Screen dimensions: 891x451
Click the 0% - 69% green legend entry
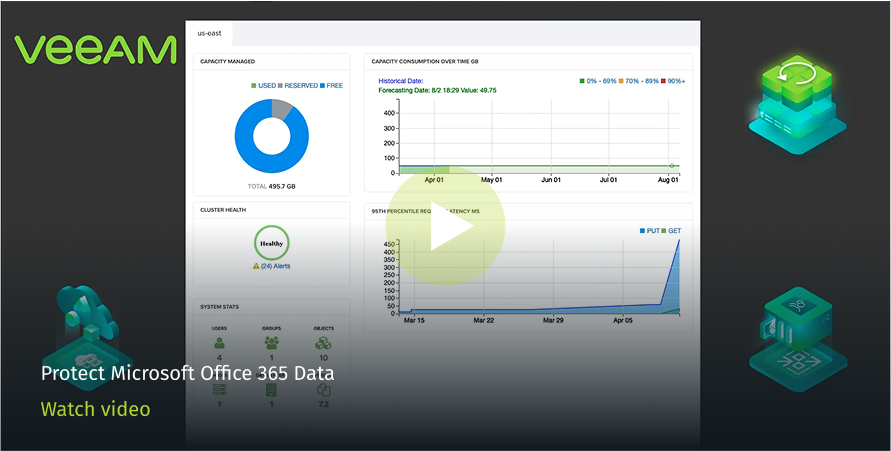pyautogui.click(x=598, y=81)
